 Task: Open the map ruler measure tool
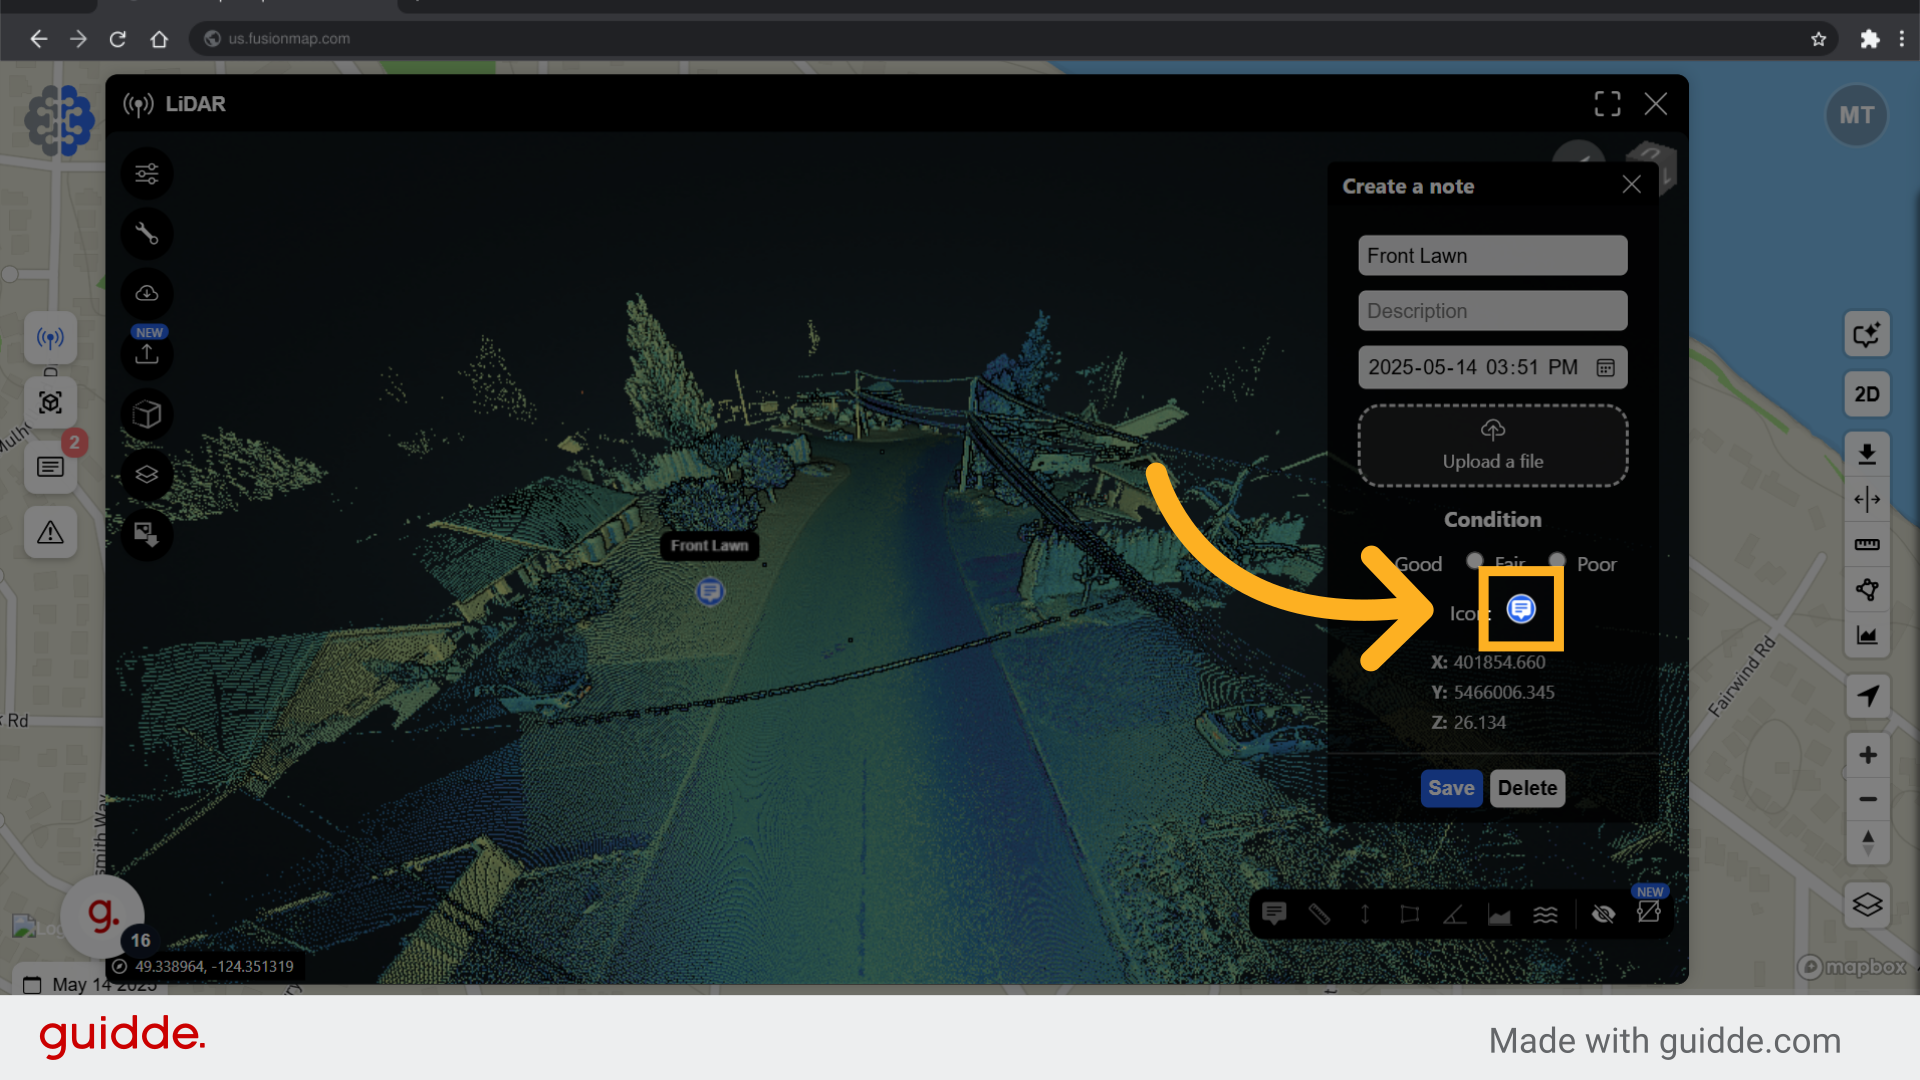pyautogui.click(x=1866, y=545)
